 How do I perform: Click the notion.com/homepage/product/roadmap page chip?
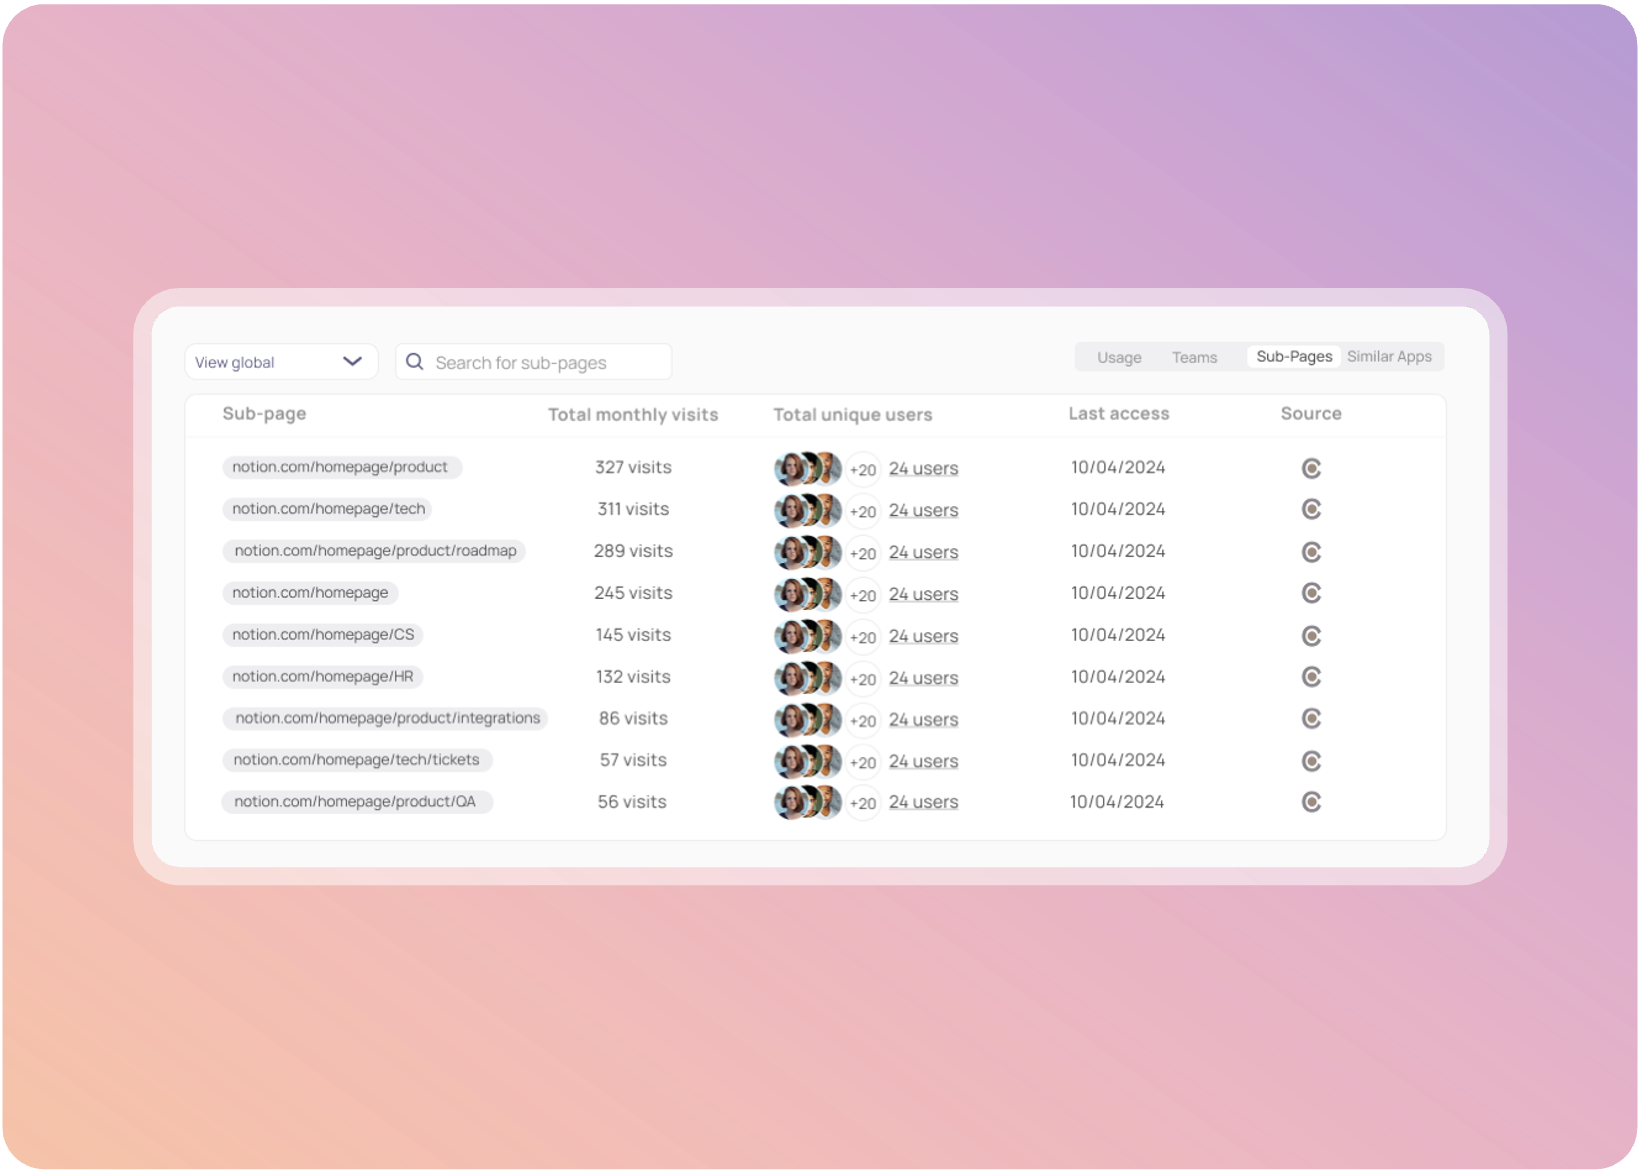375,551
